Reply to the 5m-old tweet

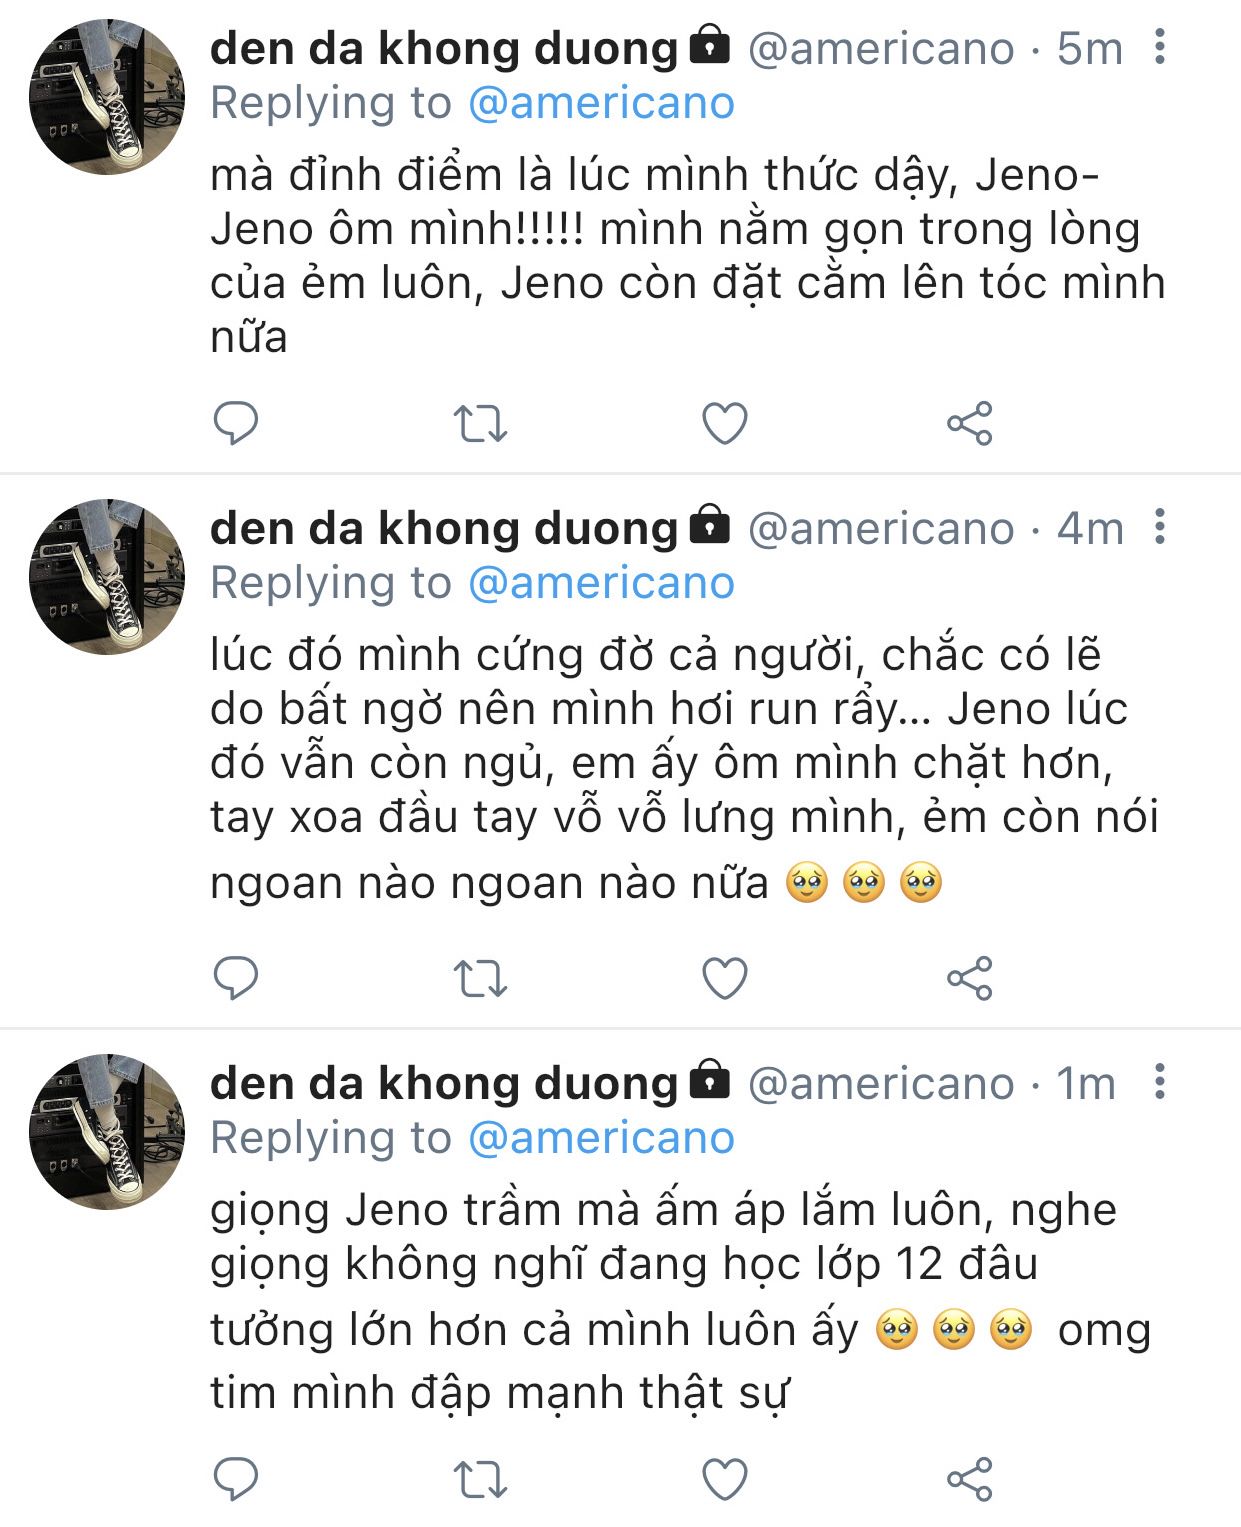pyautogui.click(x=236, y=423)
